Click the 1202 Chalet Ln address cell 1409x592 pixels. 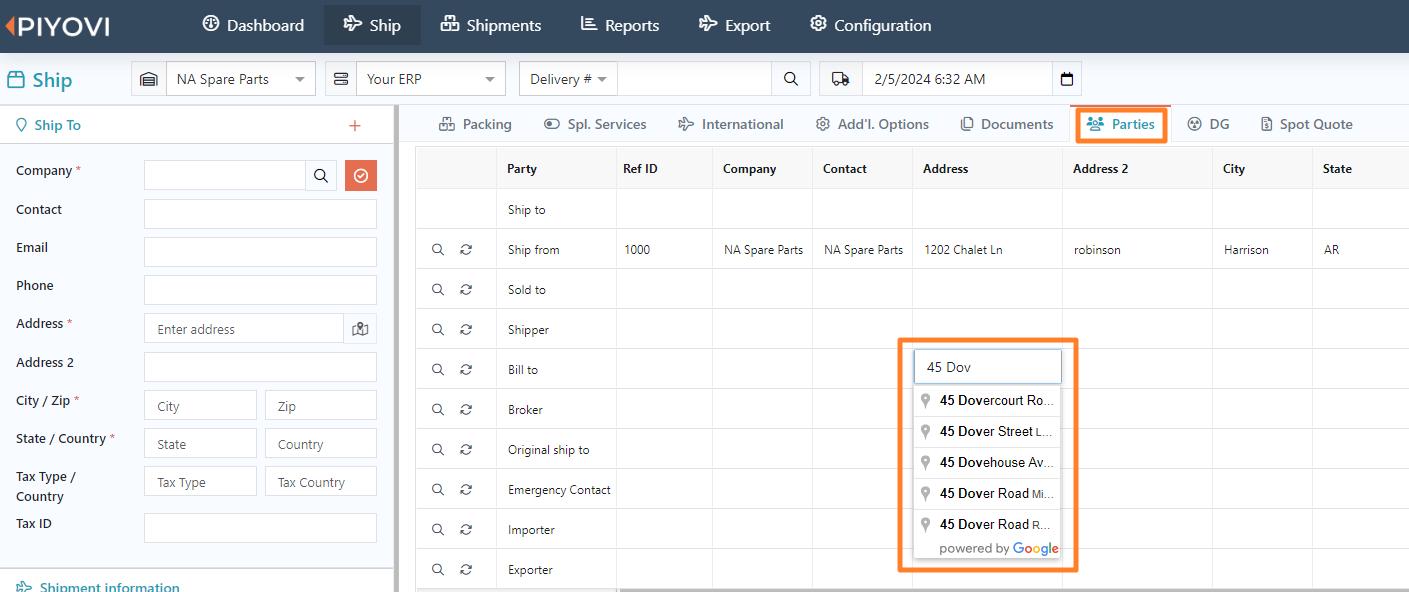(987, 249)
